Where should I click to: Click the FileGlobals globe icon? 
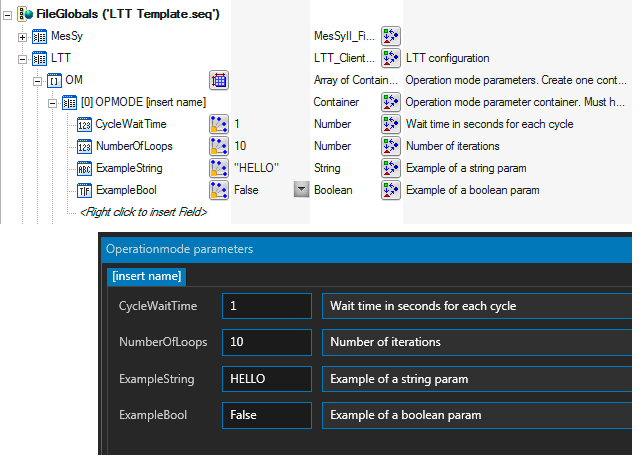(25, 14)
